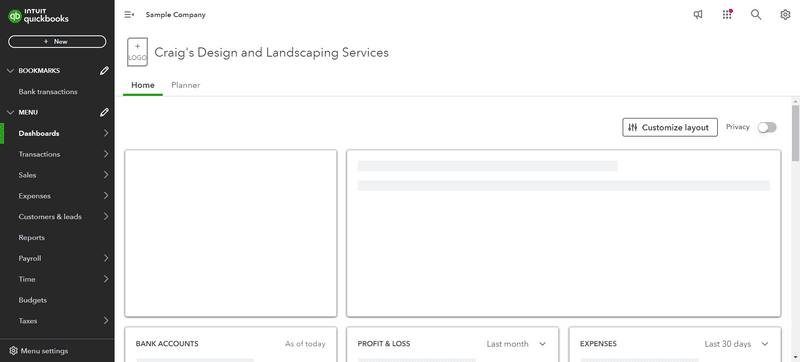Open Budgets in the menu
This screenshot has width=800, height=362.
(33, 300)
